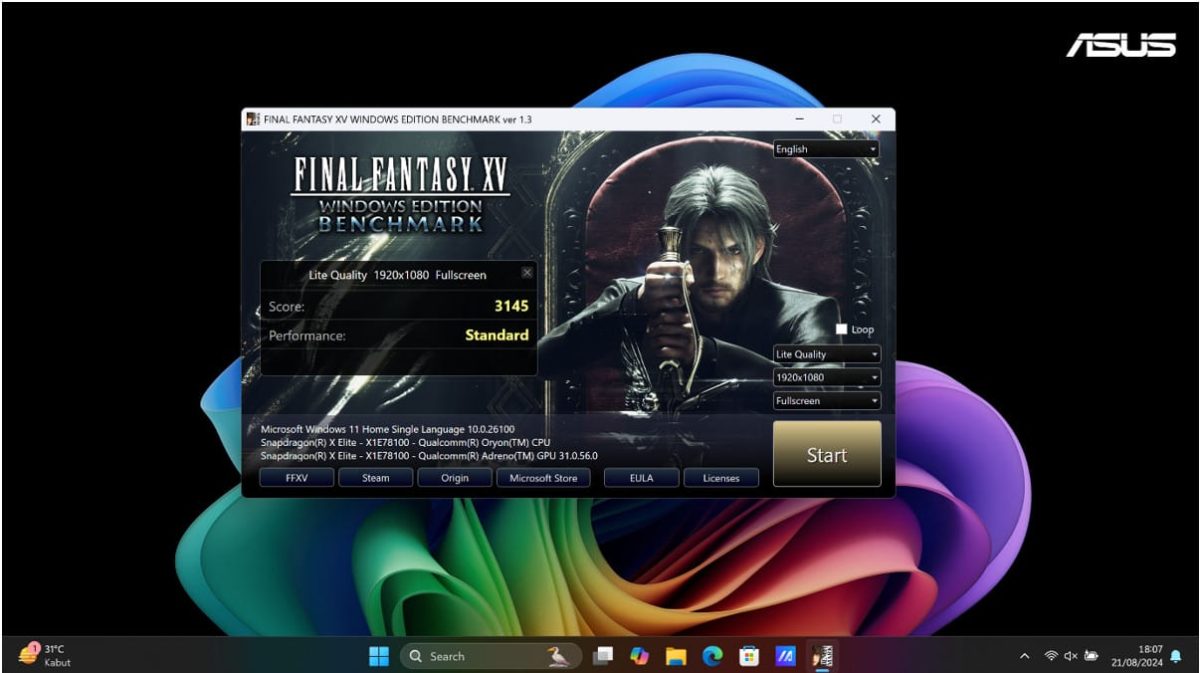Close the Final Fantasy XV Benchmark window

[876, 119]
